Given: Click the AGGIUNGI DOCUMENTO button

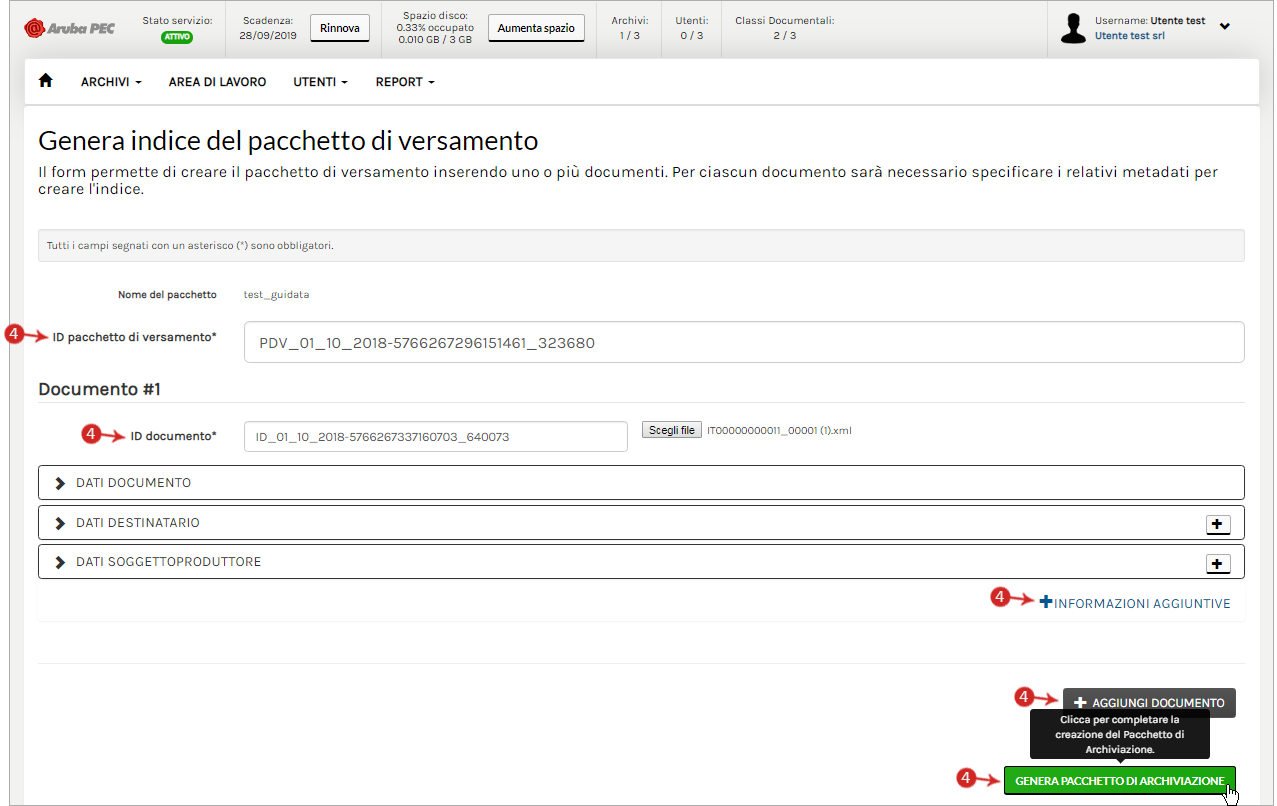Looking at the screenshot, I should [x=1149, y=702].
